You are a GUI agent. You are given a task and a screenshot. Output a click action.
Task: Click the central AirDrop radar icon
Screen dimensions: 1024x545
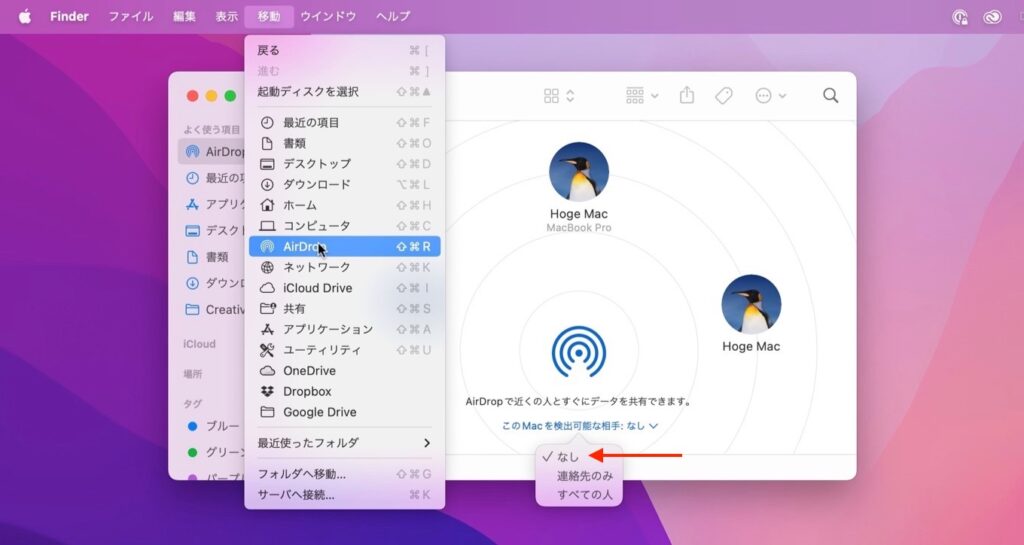point(579,352)
